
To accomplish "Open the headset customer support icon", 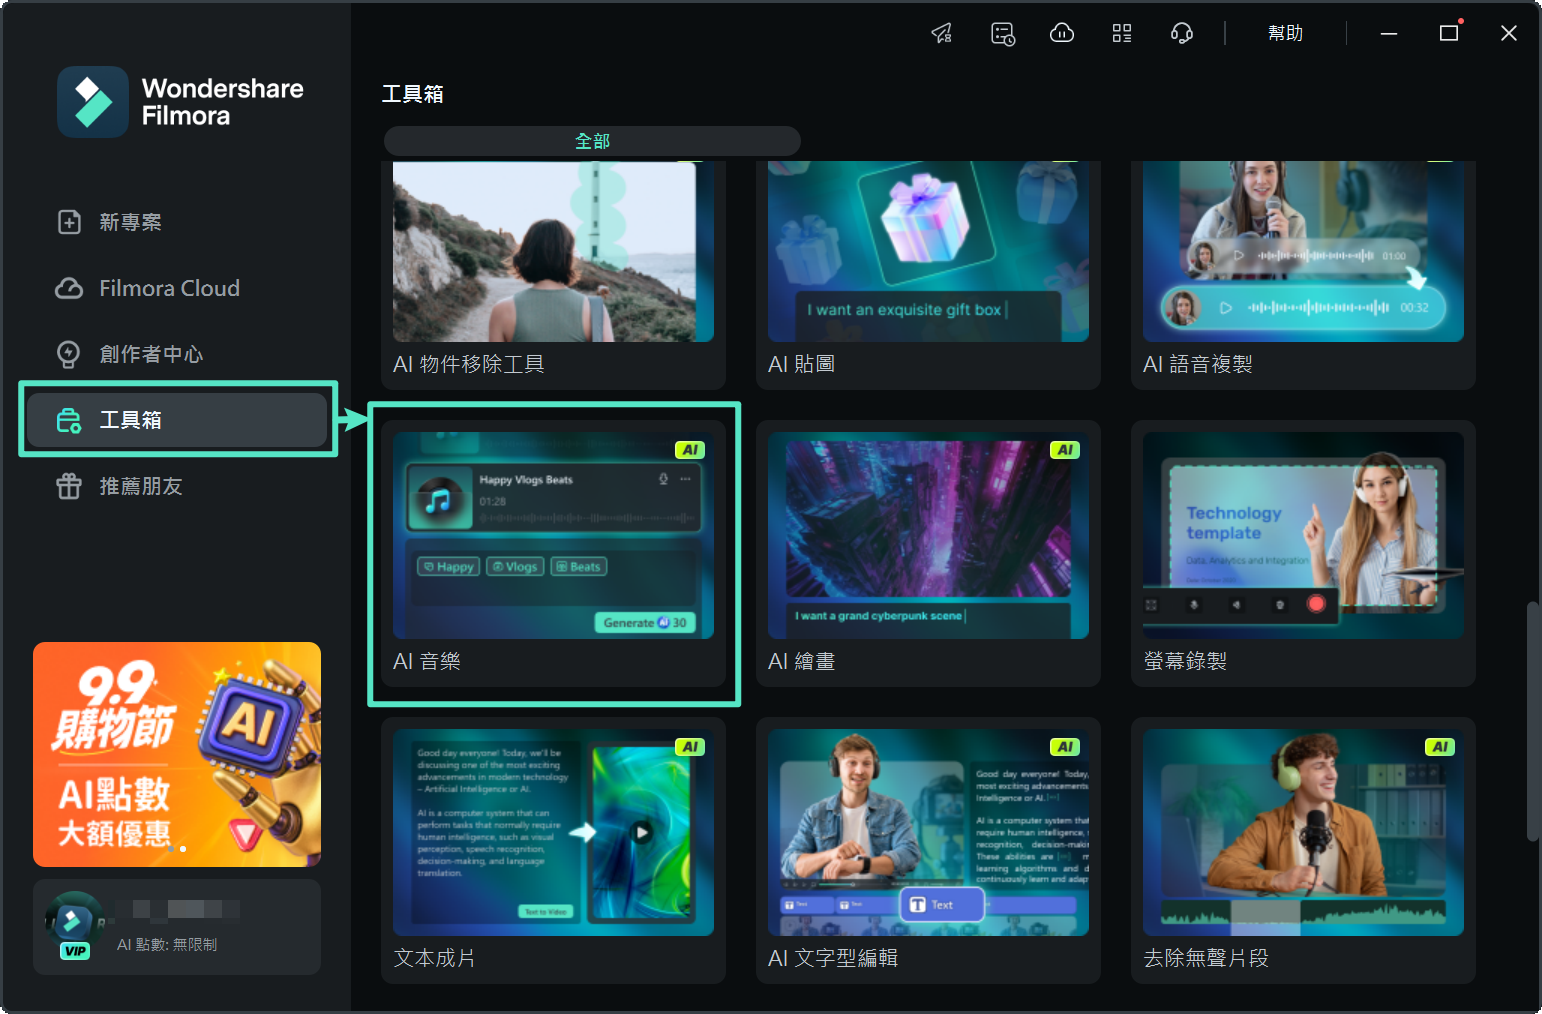I will point(1182,33).
